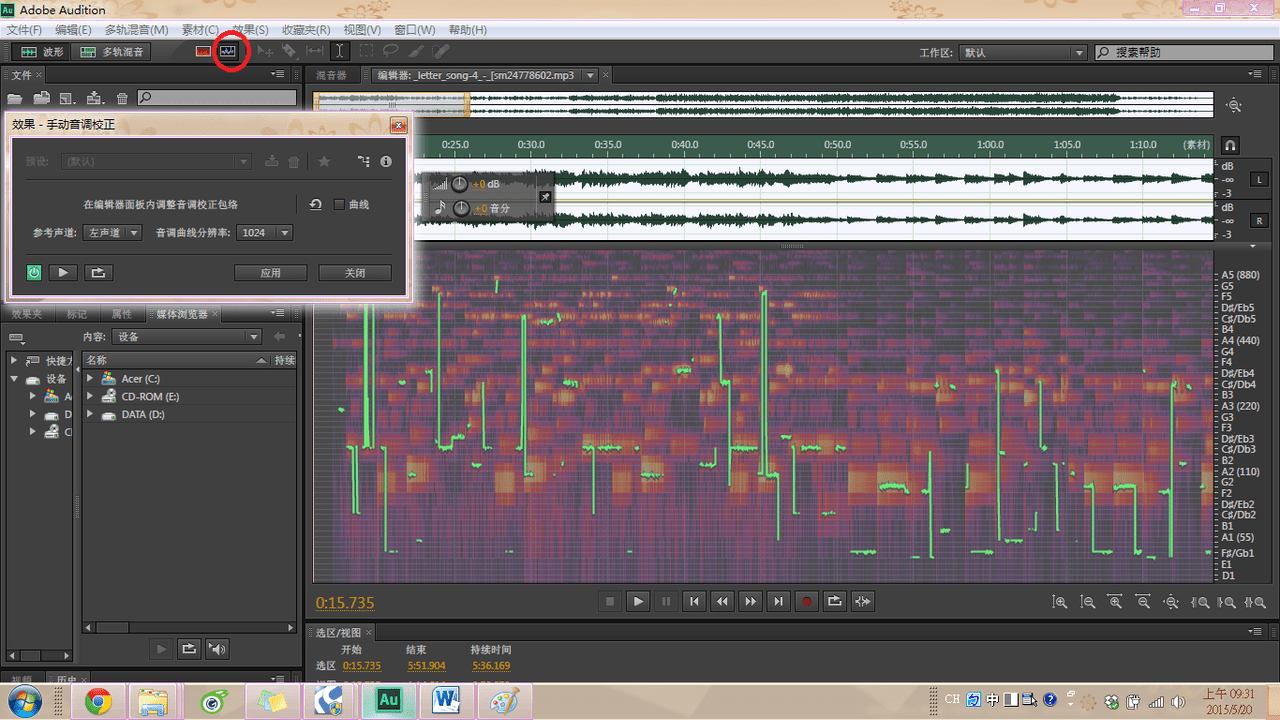Open the effect info icon in the dialog
This screenshot has width=1280, height=720.
(x=386, y=161)
